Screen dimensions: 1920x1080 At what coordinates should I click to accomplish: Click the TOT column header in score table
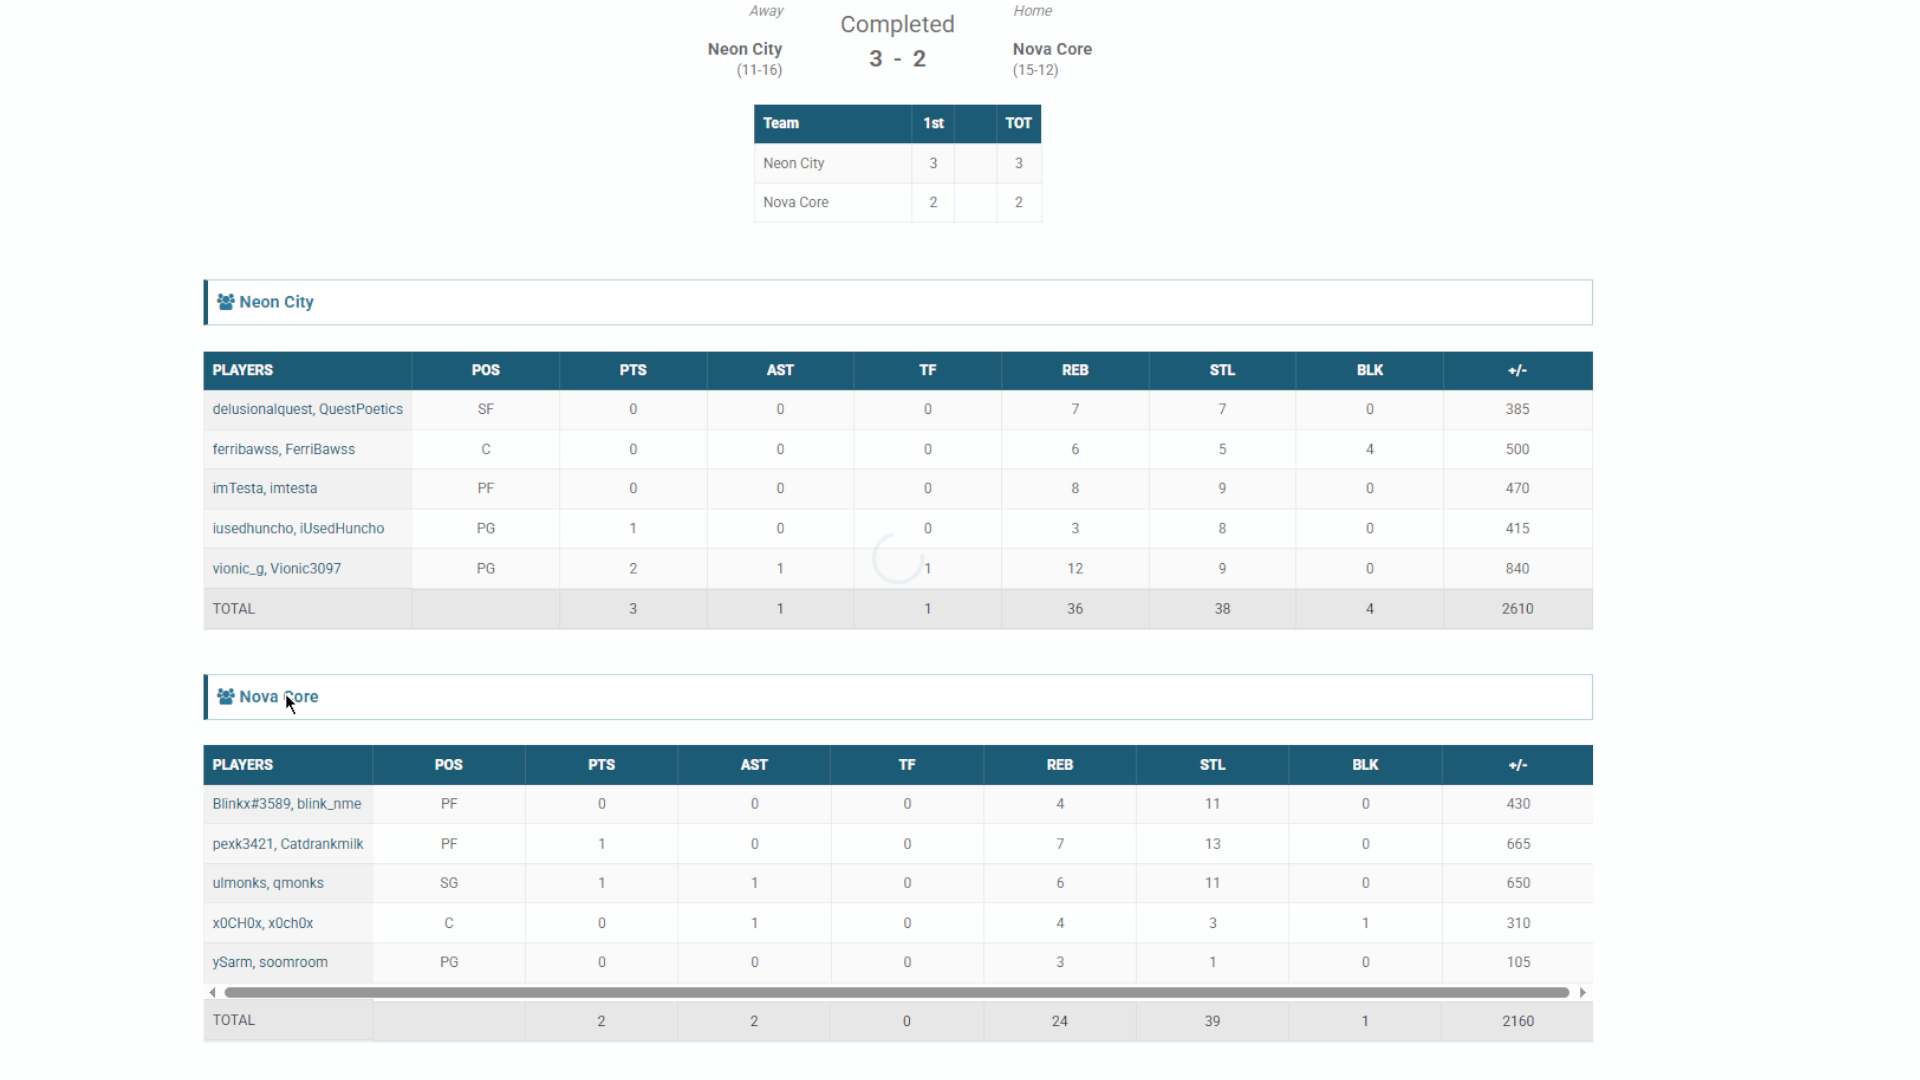1018,123
